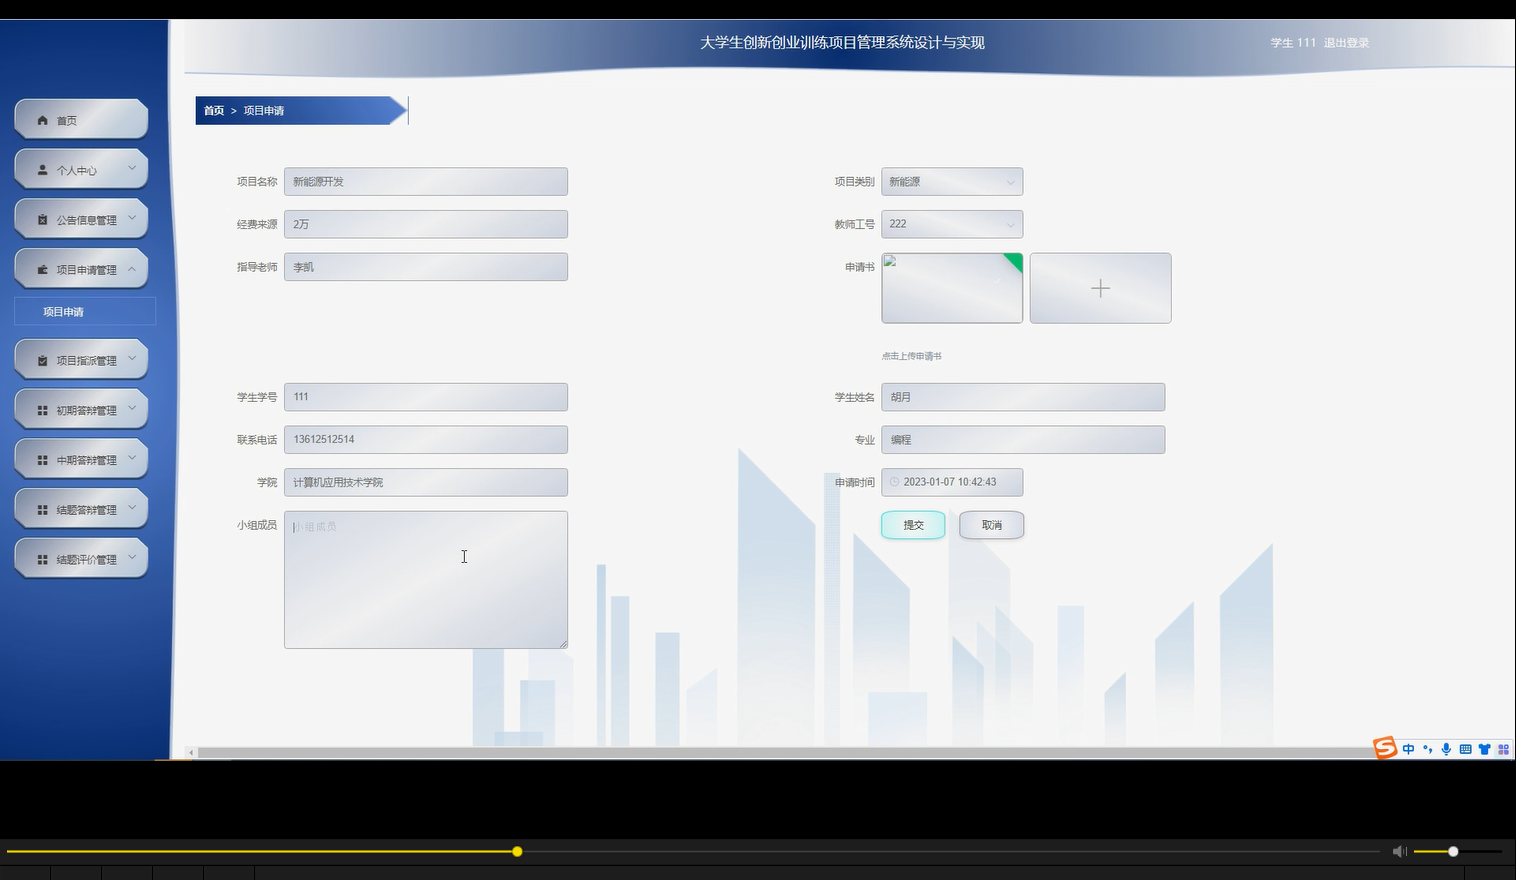
Task: Click inside the 小组成员 text area
Action: pos(425,578)
